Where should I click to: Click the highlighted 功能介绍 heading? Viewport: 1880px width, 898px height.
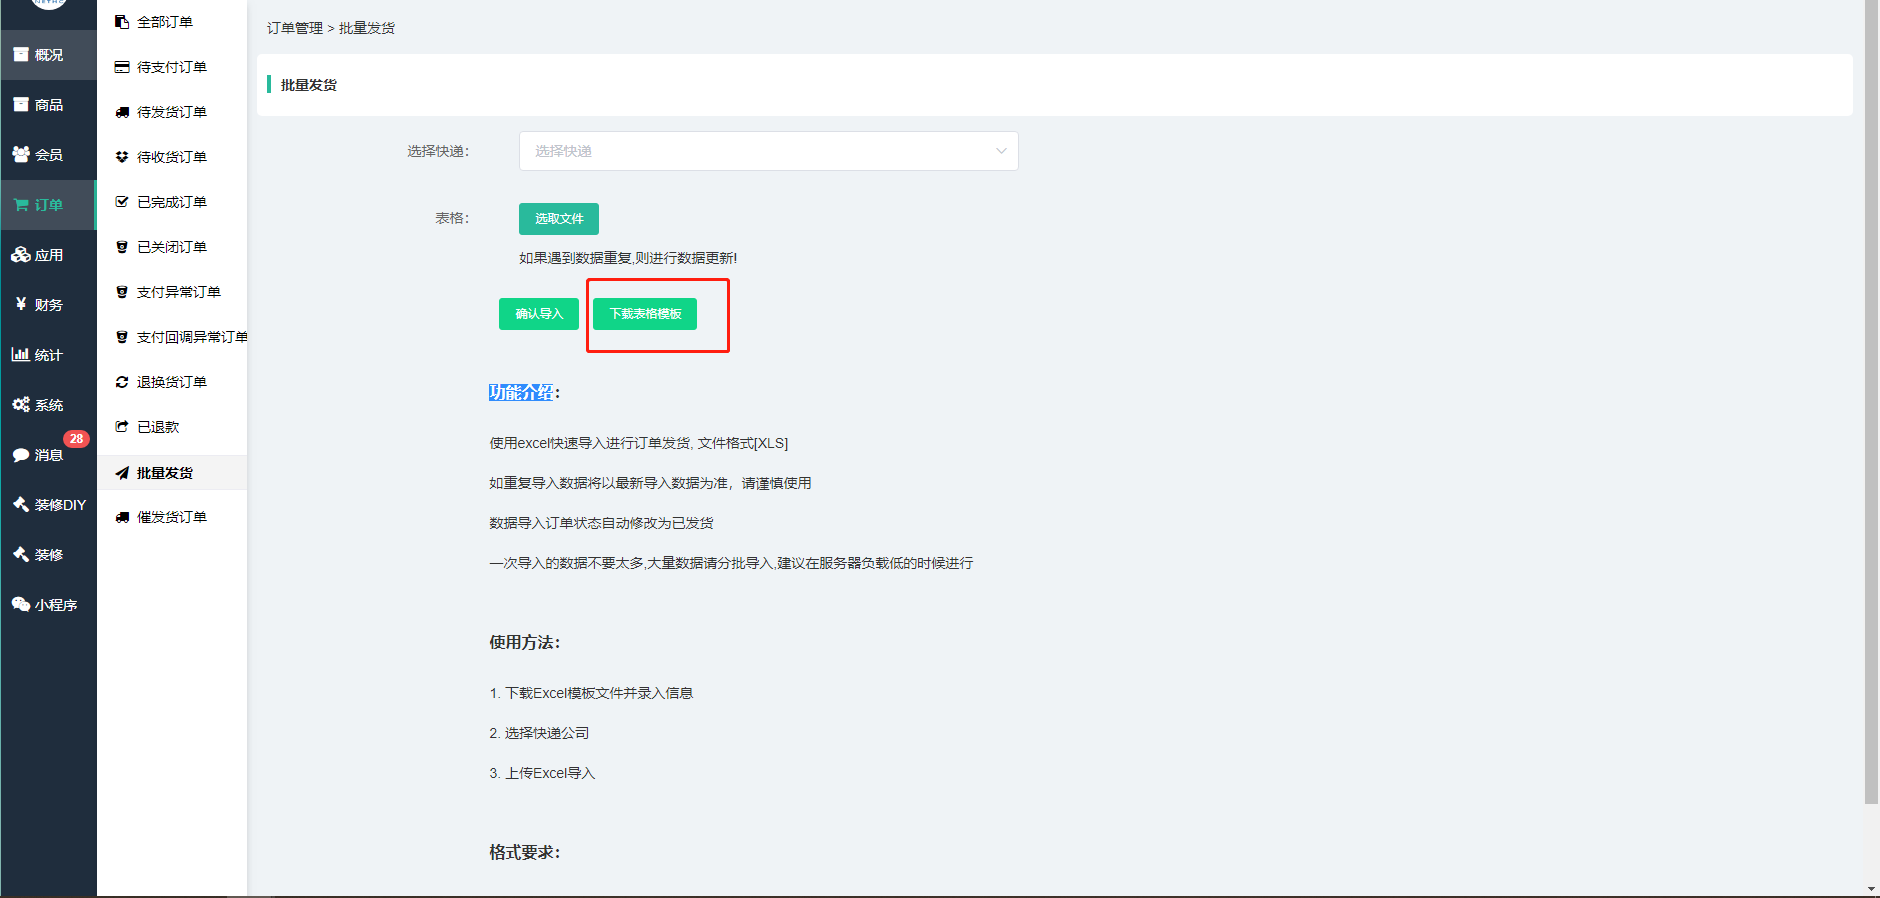(521, 392)
